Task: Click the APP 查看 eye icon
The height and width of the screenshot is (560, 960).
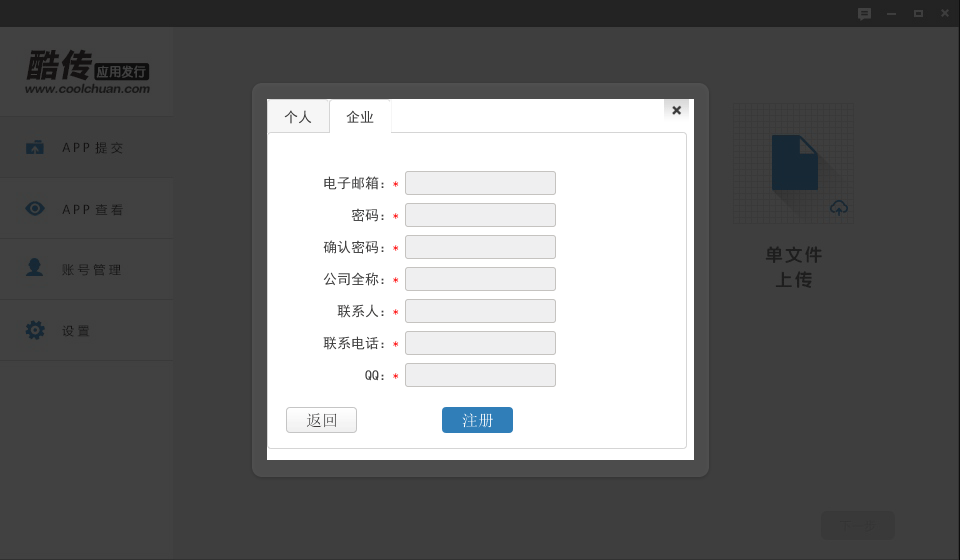Action: click(35, 209)
